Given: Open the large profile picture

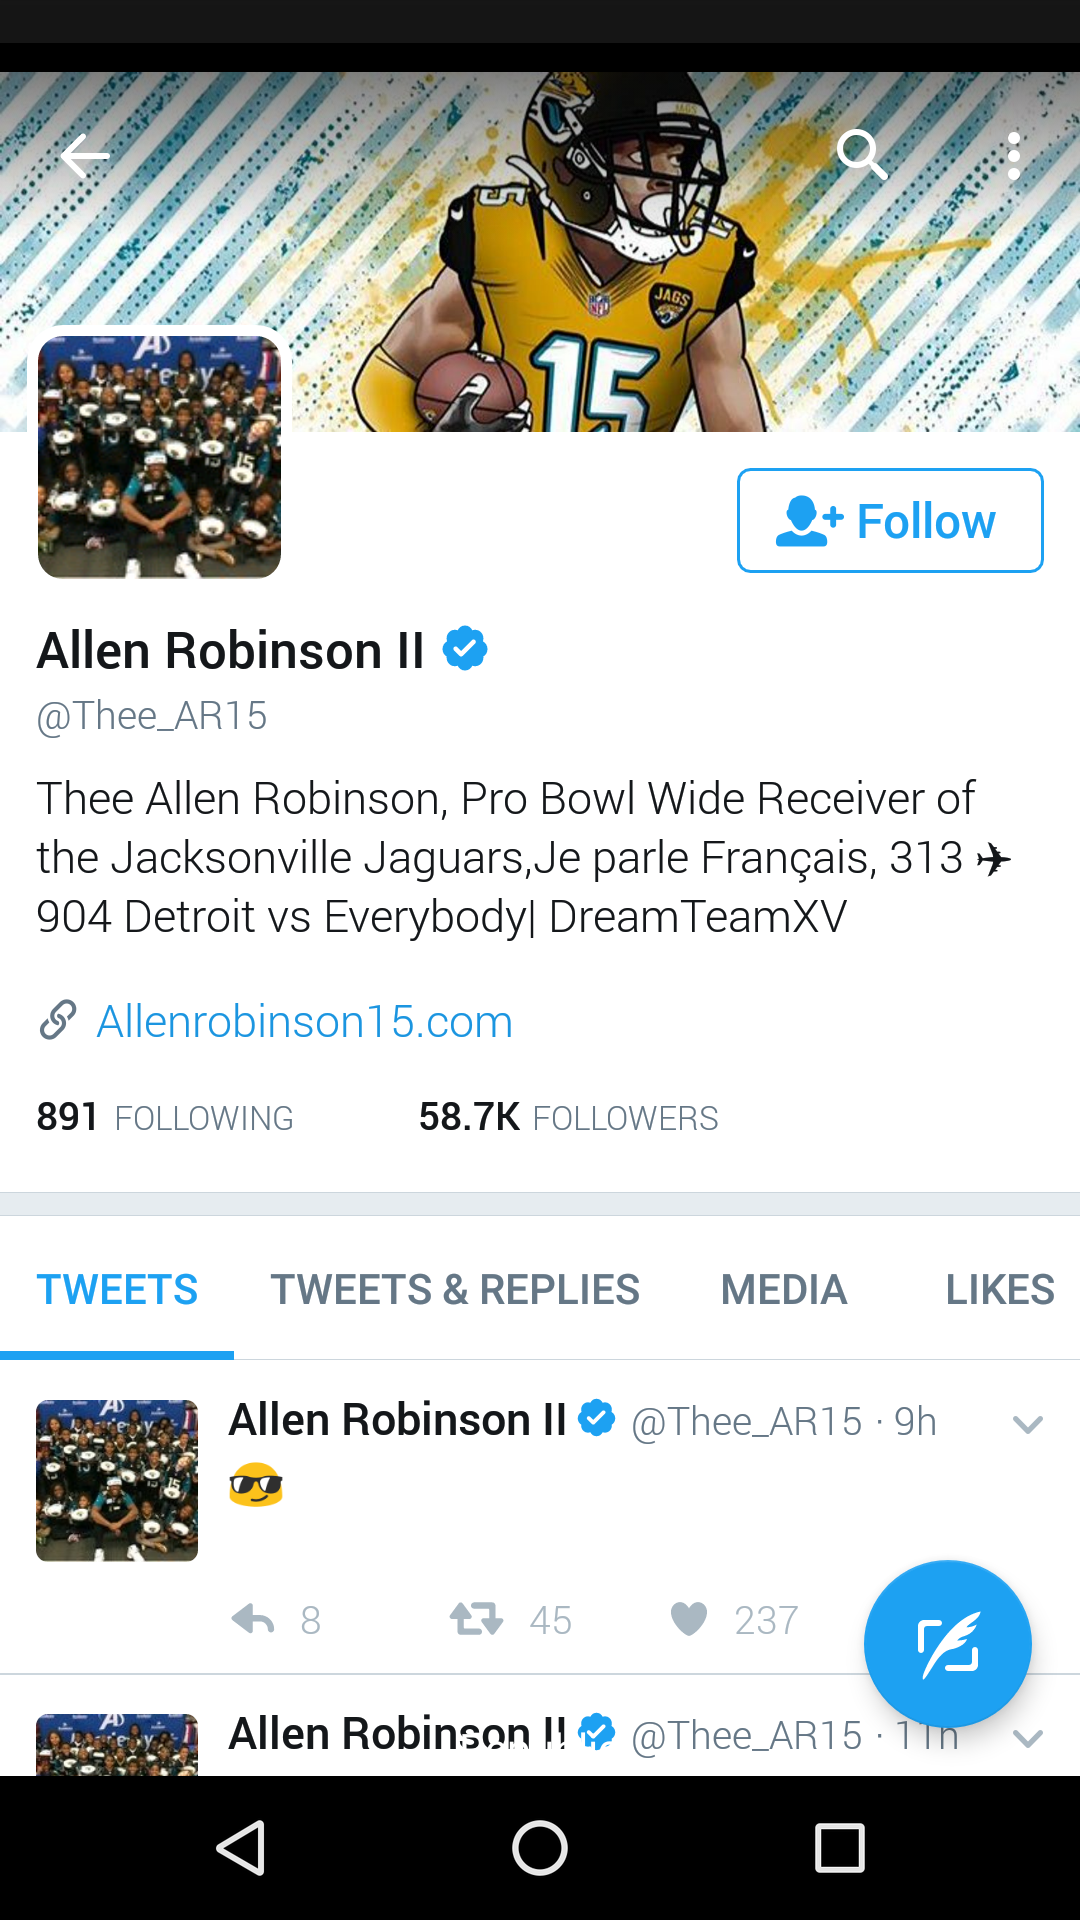Looking at the screenshot, I should point(159,456).
